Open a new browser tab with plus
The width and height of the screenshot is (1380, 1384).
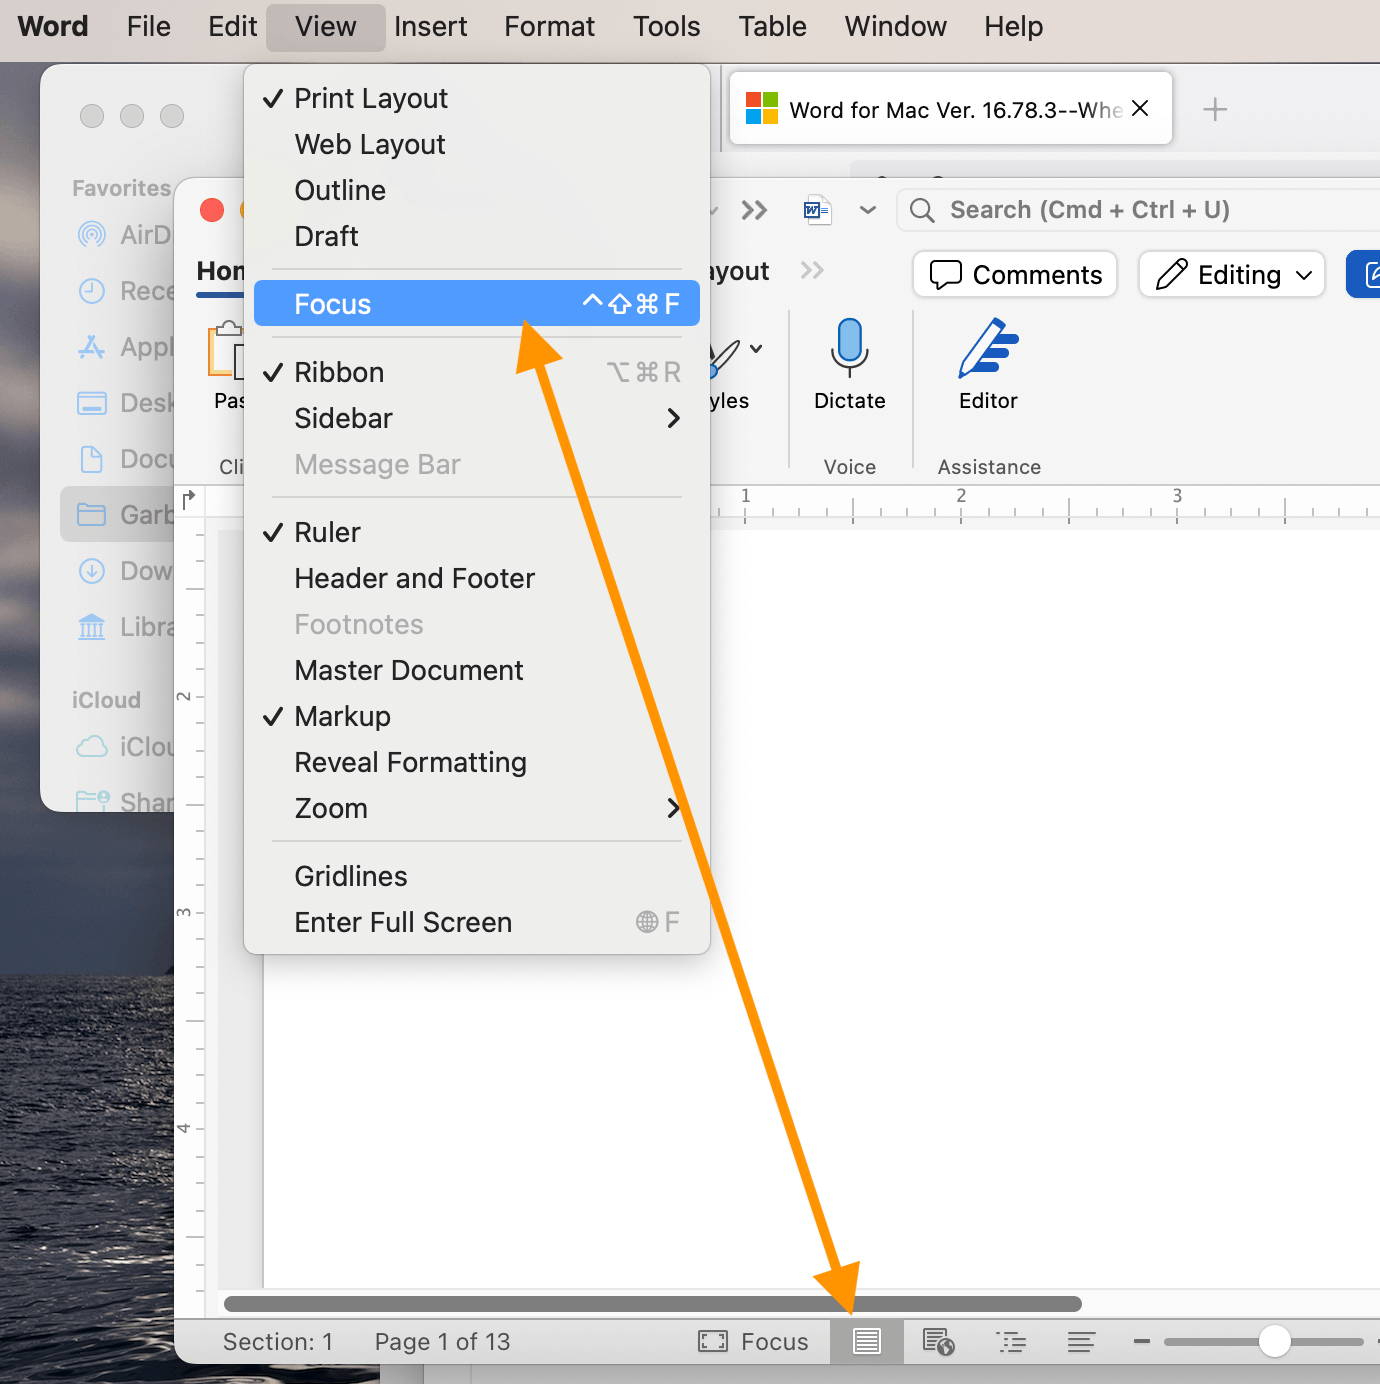pos(1215,109)
